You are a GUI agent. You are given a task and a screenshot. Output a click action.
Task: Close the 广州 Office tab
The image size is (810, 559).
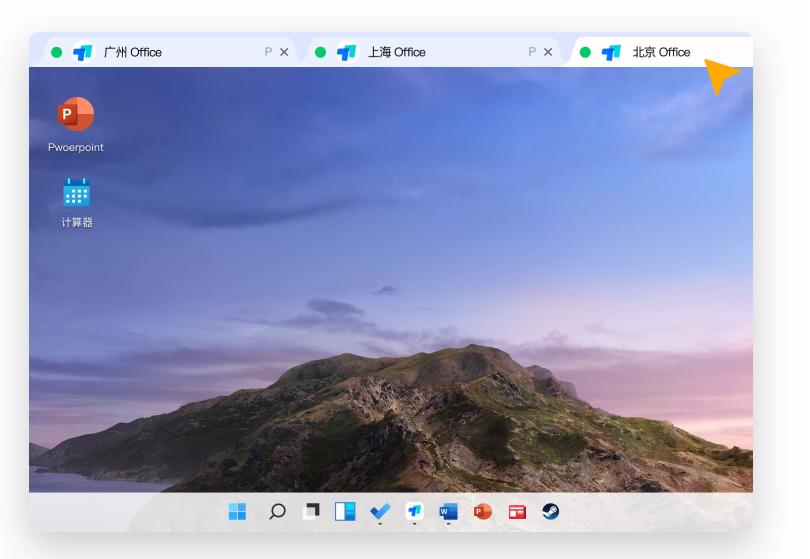[284, 52]
